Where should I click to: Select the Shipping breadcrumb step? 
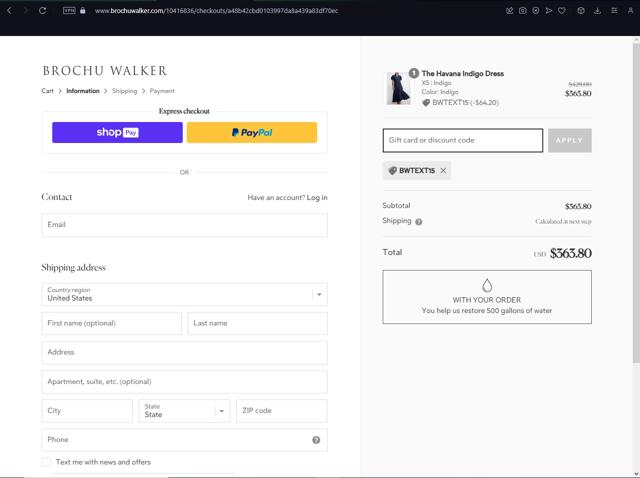124,91
